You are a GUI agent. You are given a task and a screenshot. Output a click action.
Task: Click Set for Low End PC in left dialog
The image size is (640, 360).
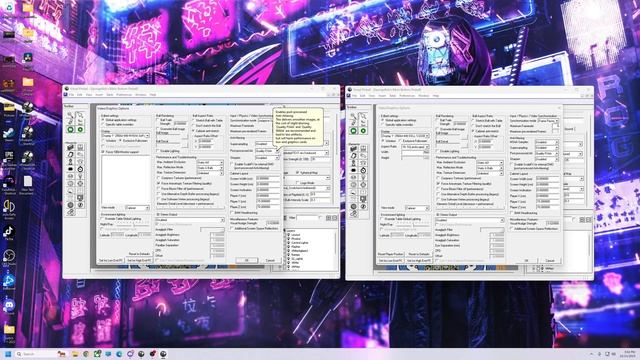click(111, 260)
